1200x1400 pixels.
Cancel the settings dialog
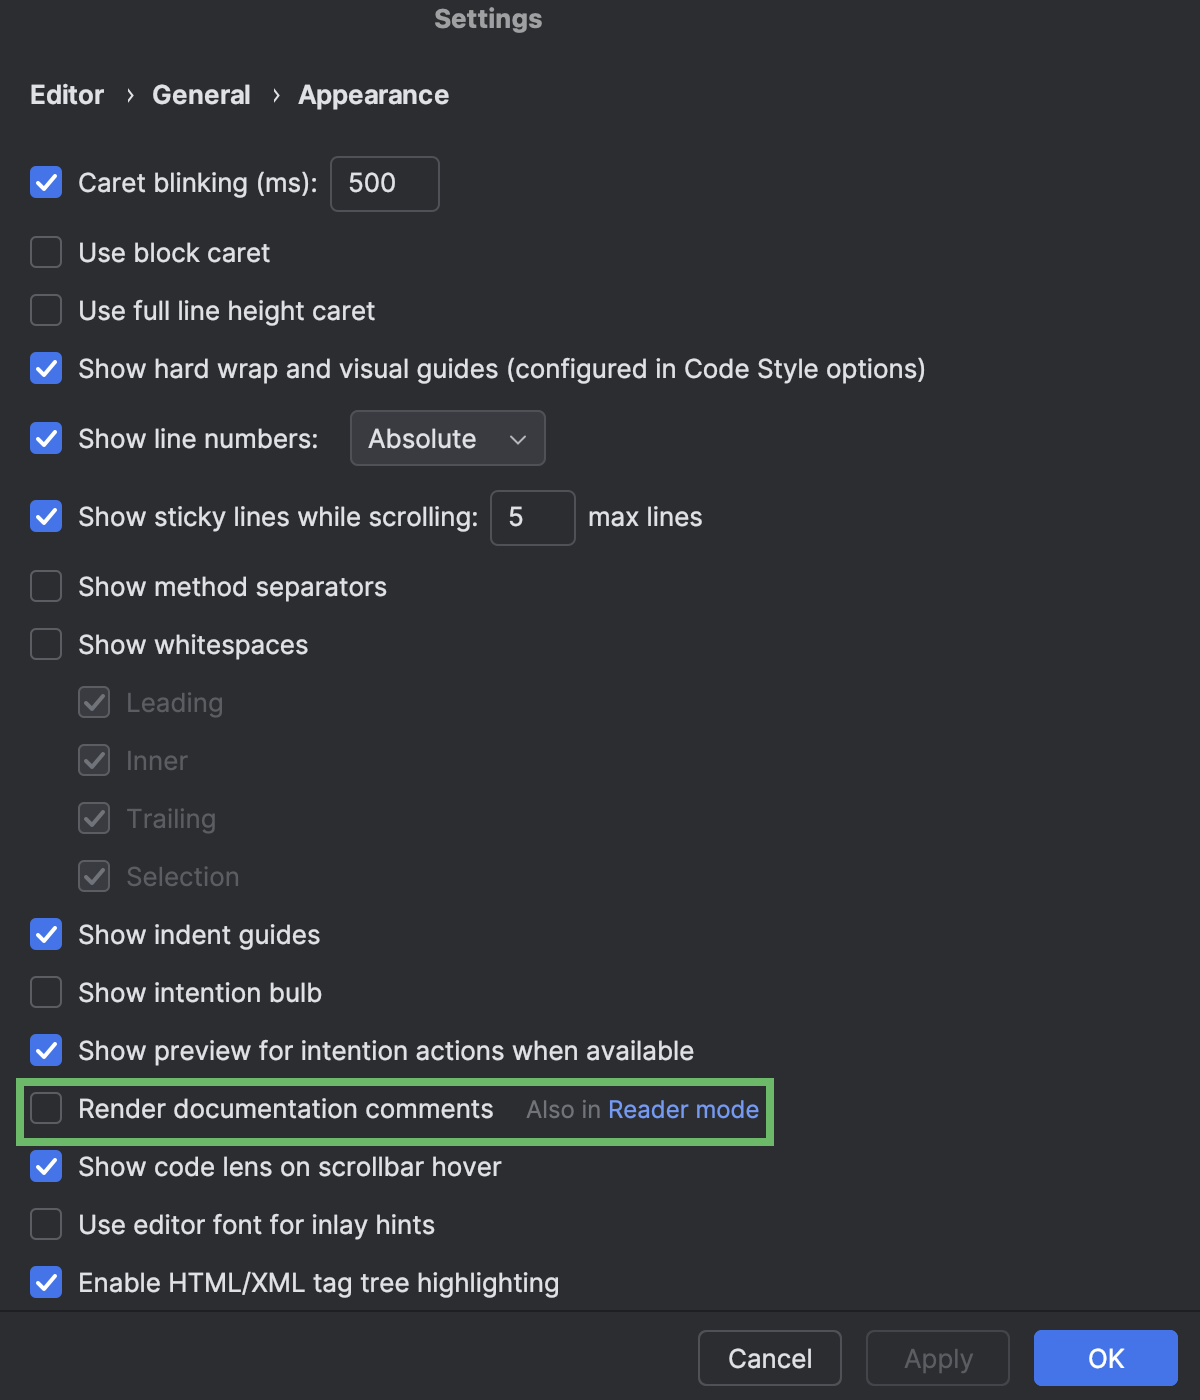769,1358
